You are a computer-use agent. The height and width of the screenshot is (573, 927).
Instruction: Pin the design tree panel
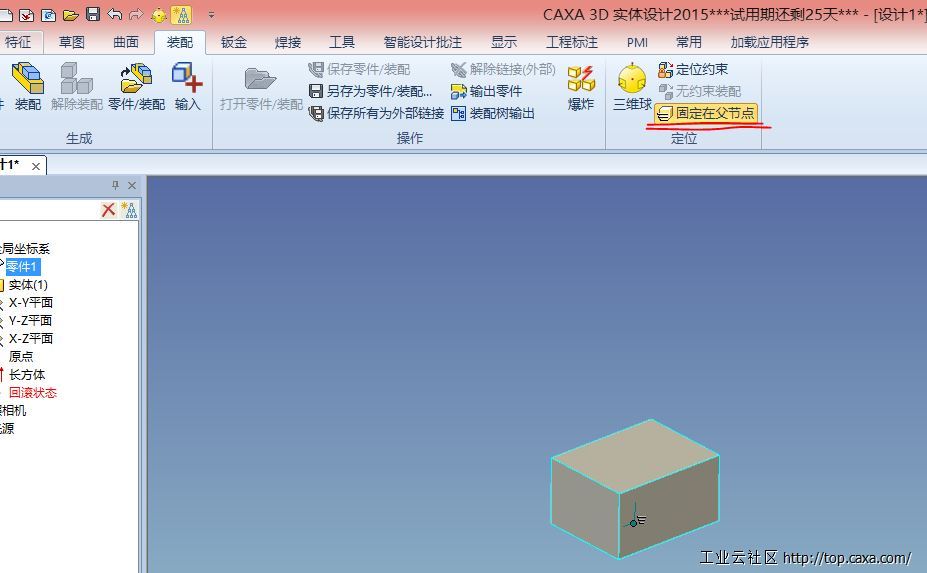[115, 185]
